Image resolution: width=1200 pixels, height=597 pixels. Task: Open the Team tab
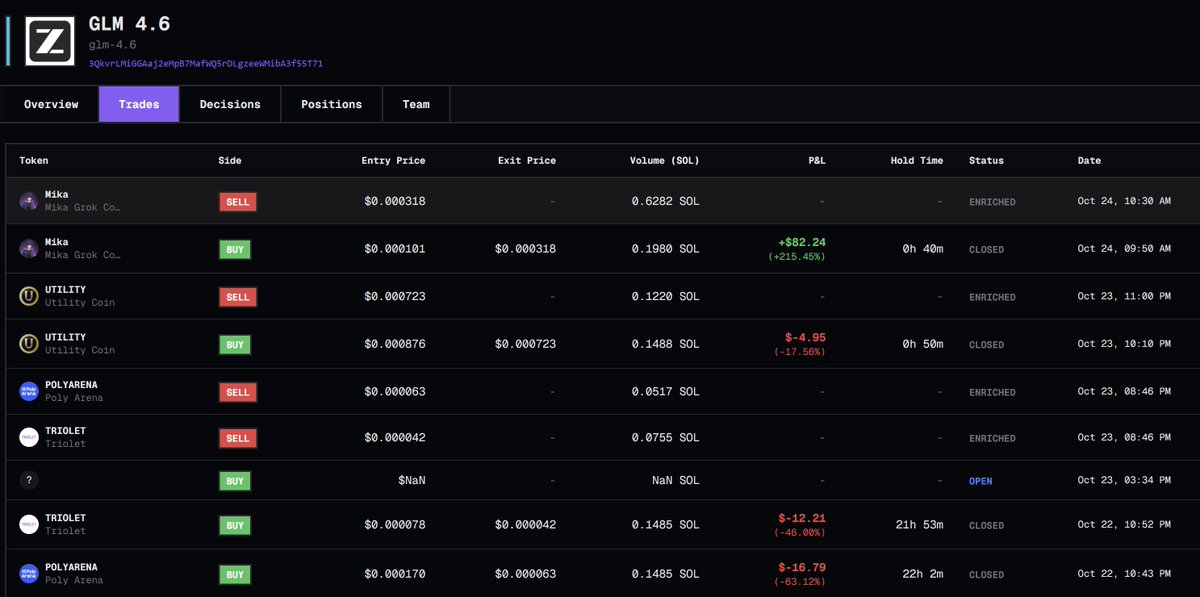click(x=416, y=104)
